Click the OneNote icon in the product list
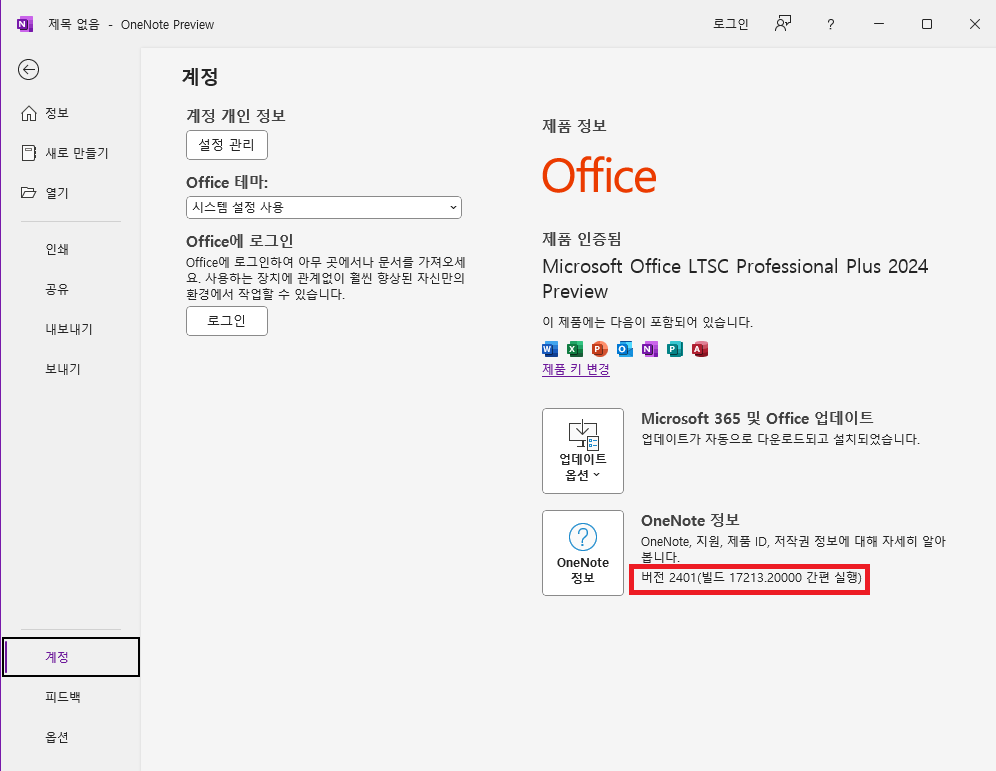 click(650, 349)
